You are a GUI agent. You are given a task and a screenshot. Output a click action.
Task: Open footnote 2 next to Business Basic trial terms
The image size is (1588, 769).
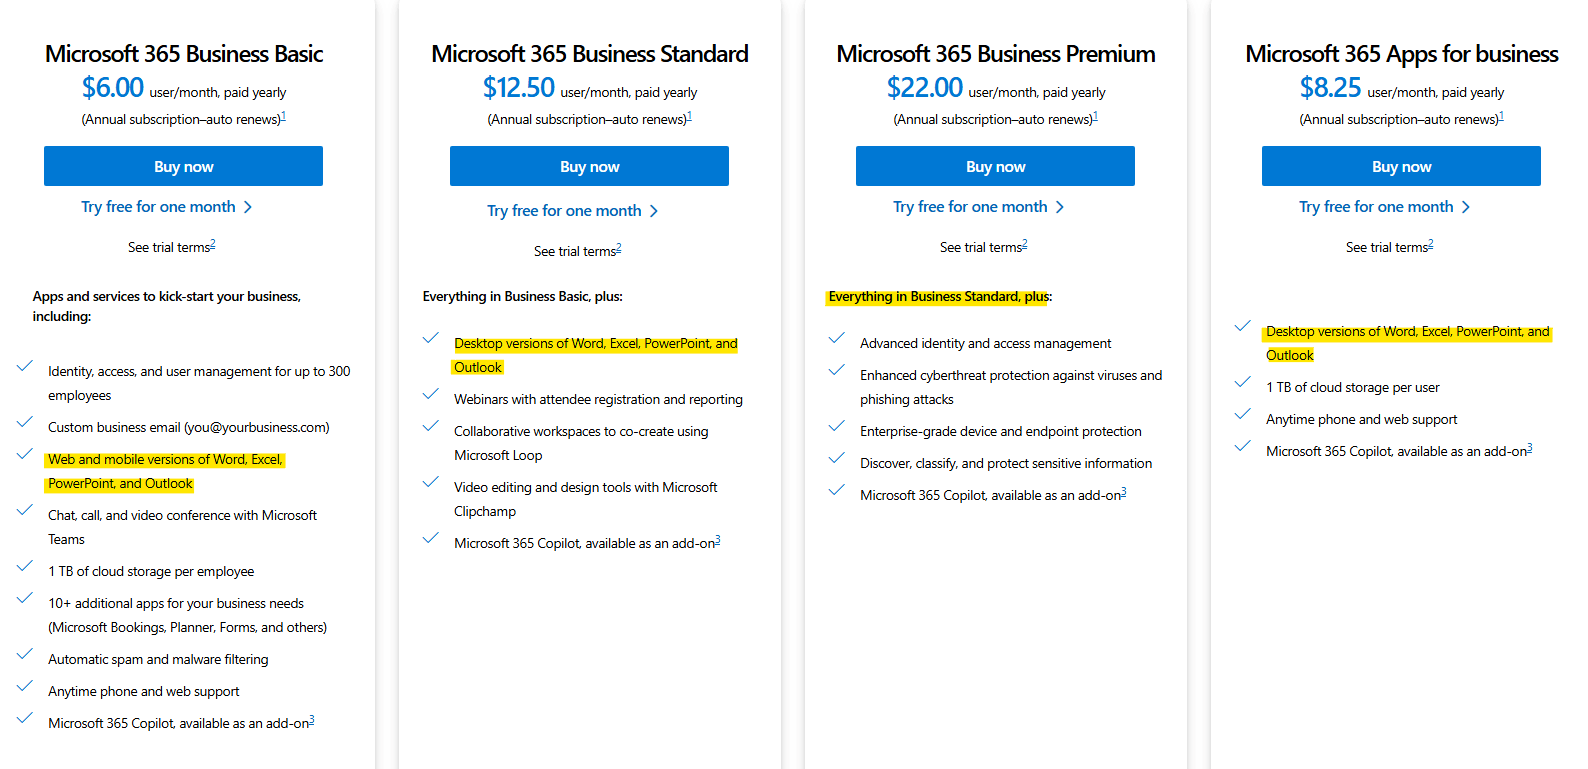[213, 244]
